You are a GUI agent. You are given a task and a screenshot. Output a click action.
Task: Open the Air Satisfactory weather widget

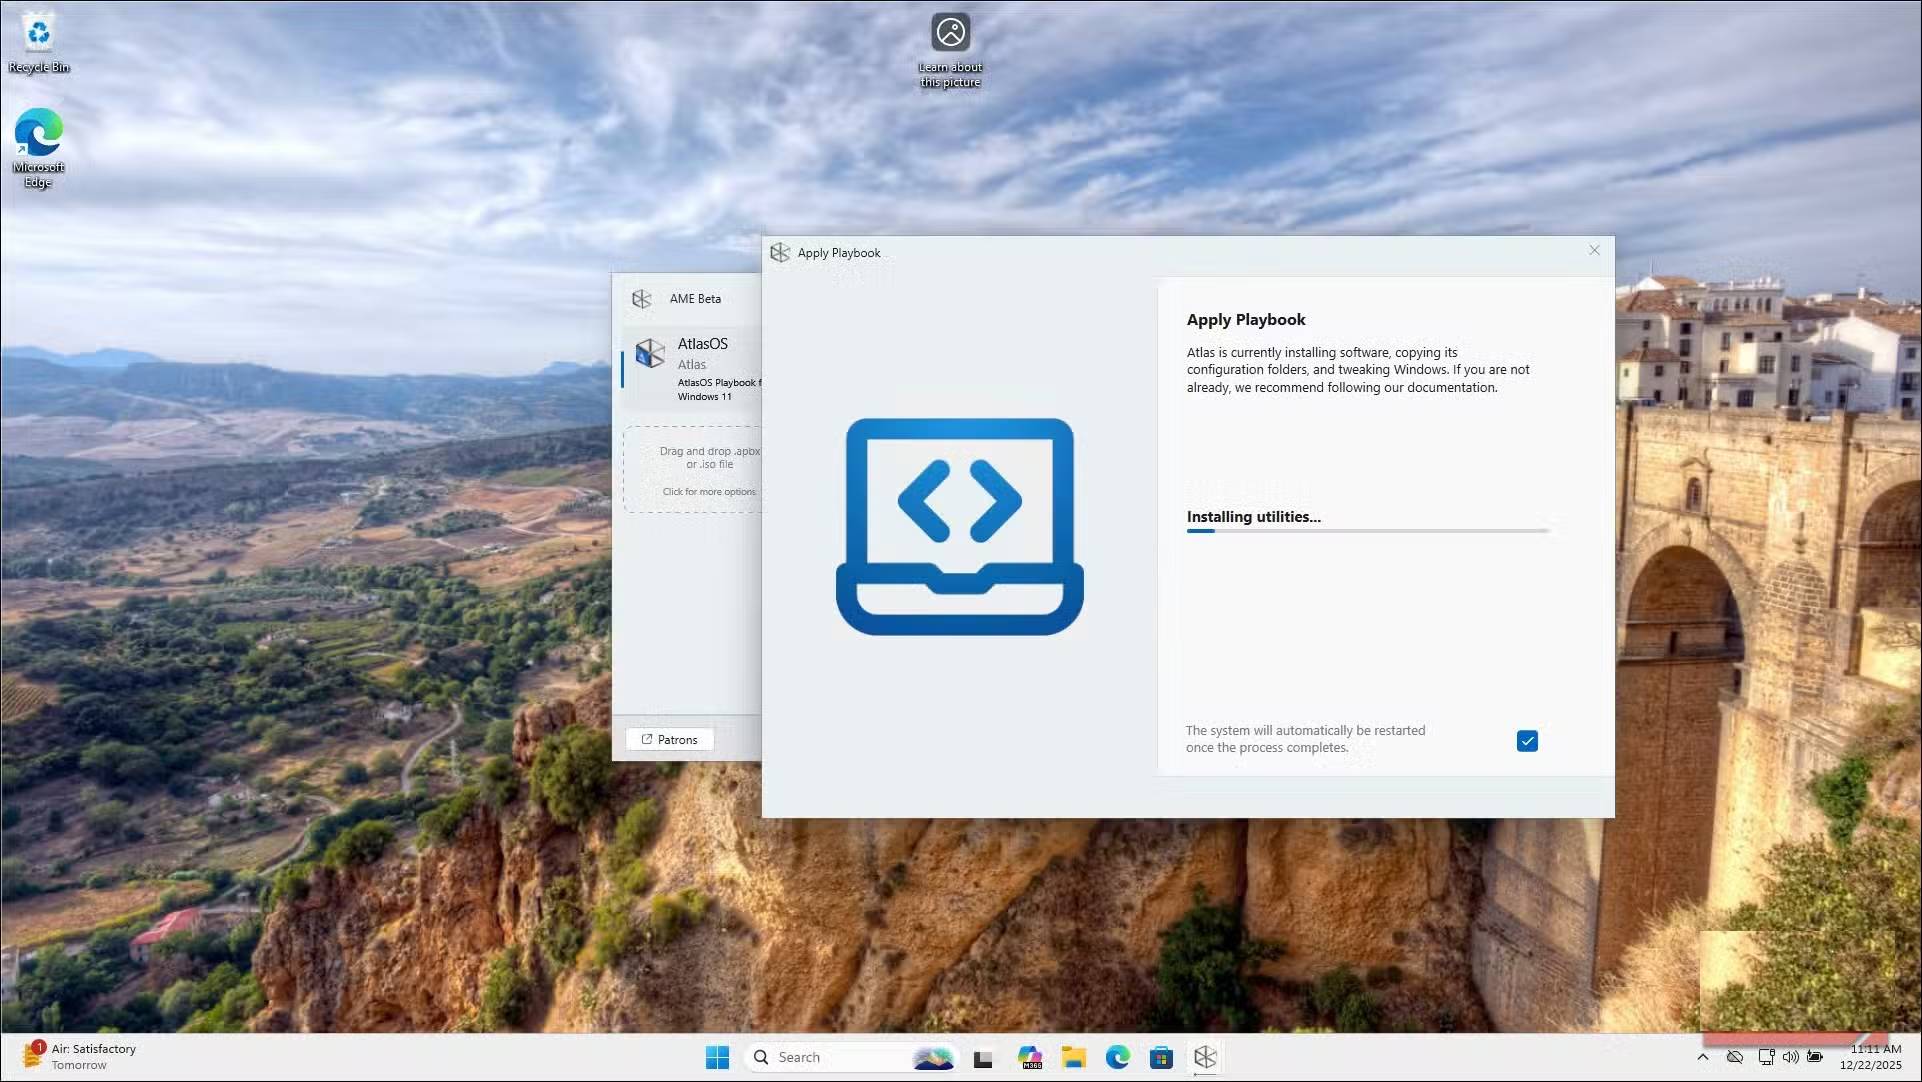tap(78, 1056)
